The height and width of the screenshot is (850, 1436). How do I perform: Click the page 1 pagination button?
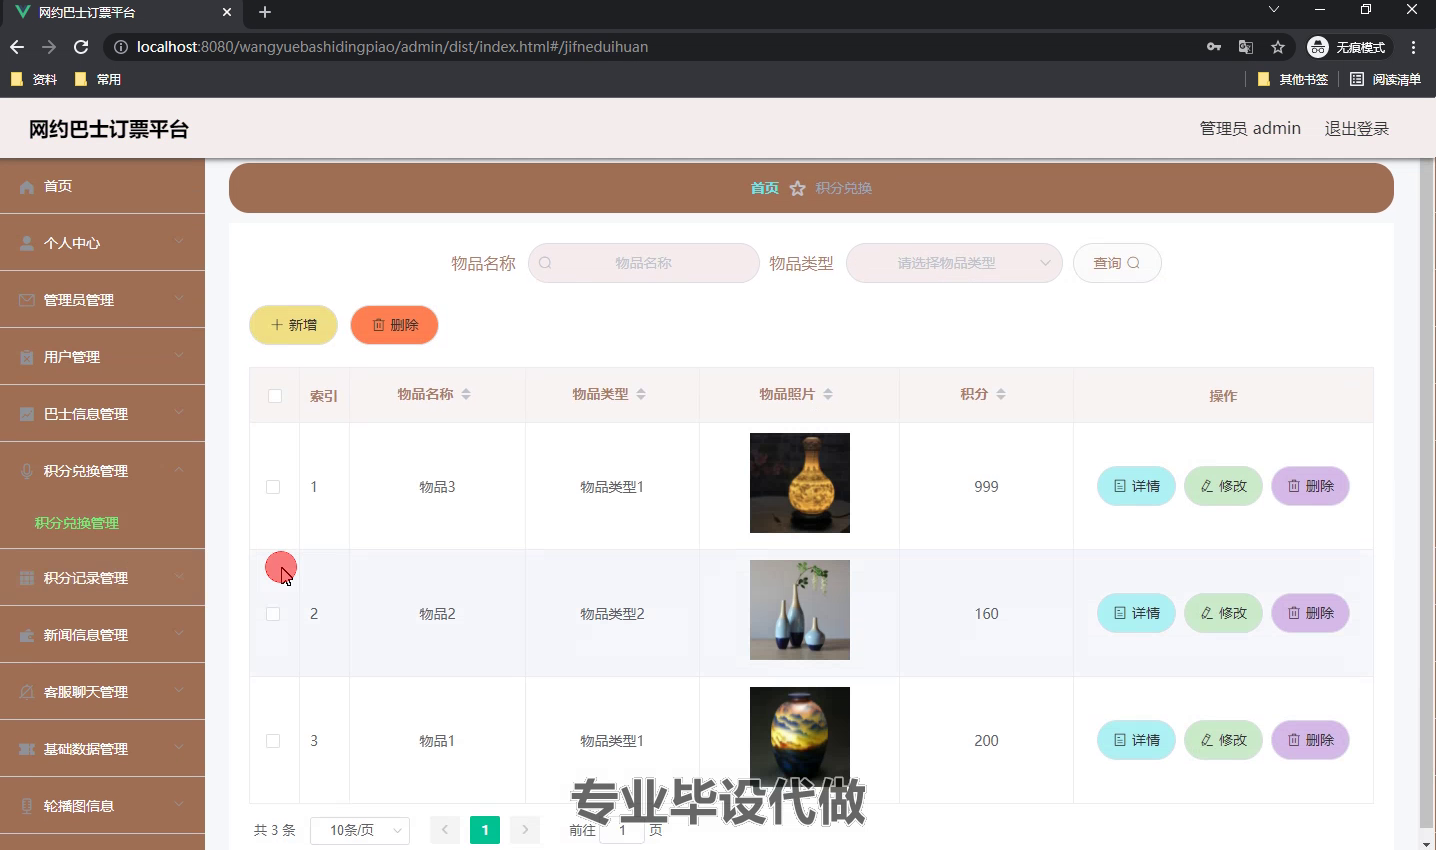(x=485, y=830)
